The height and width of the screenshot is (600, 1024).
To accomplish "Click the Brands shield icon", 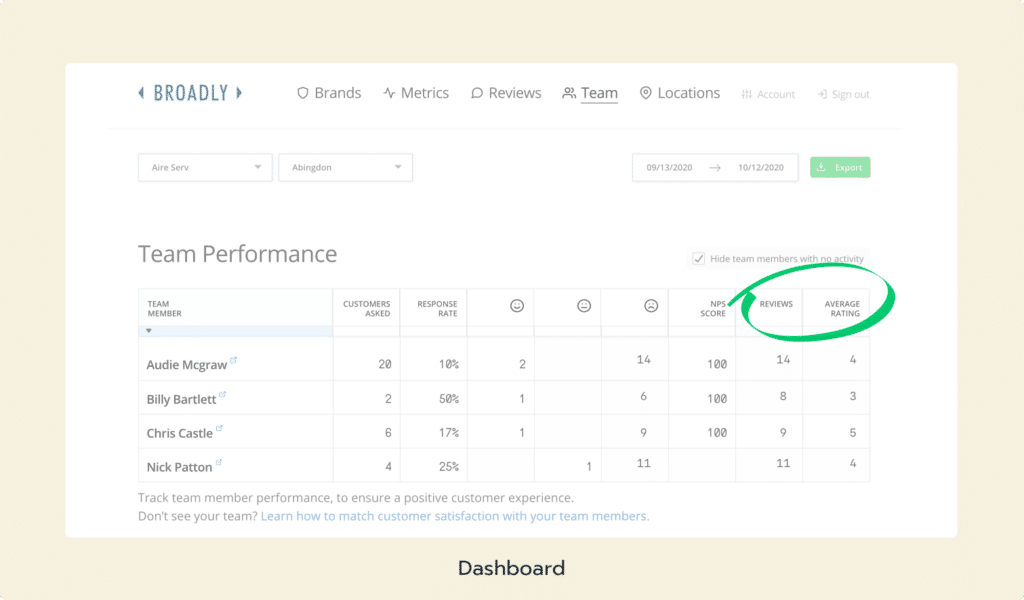I will pos(302,93).
